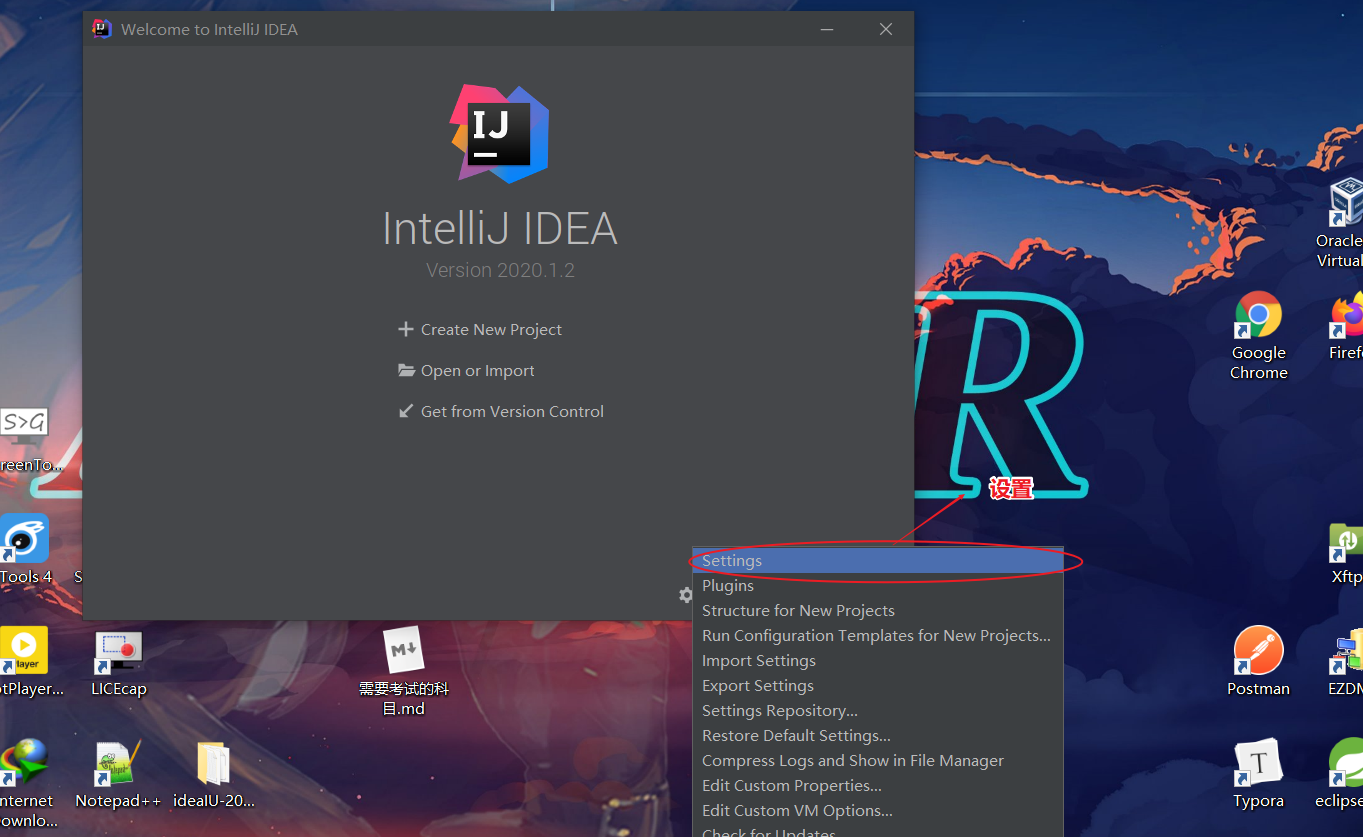Open EZDML desktop shortcut
1363x837 pixels.
point(1346,661)
